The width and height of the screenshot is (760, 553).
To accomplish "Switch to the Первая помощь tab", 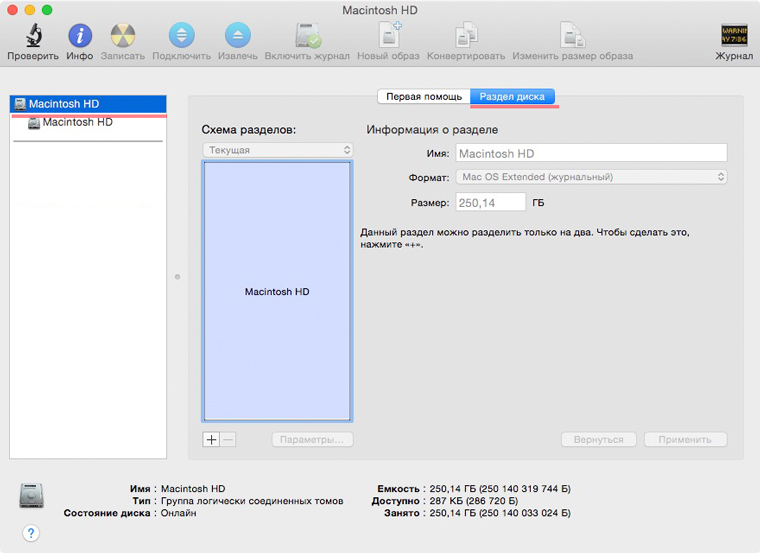I will click(424, 96).
